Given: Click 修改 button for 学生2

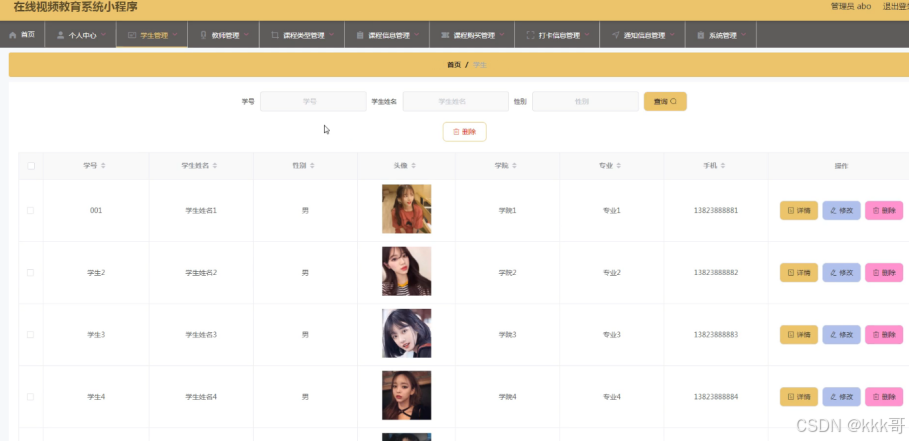Looking at the screenshot, I should pos(841,272).
